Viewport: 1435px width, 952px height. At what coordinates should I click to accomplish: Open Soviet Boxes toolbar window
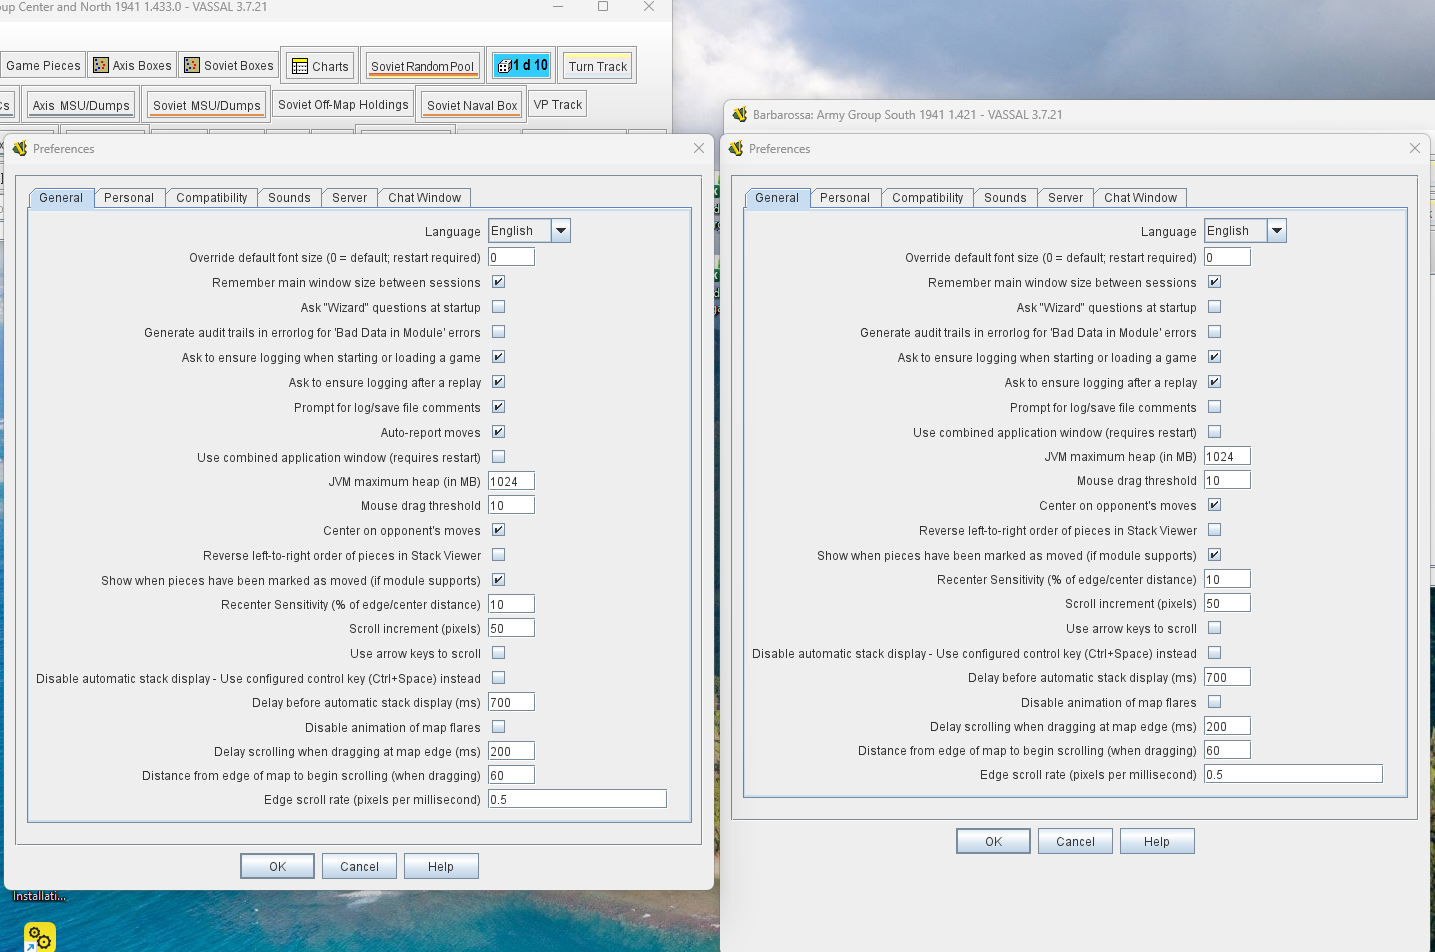229,65
